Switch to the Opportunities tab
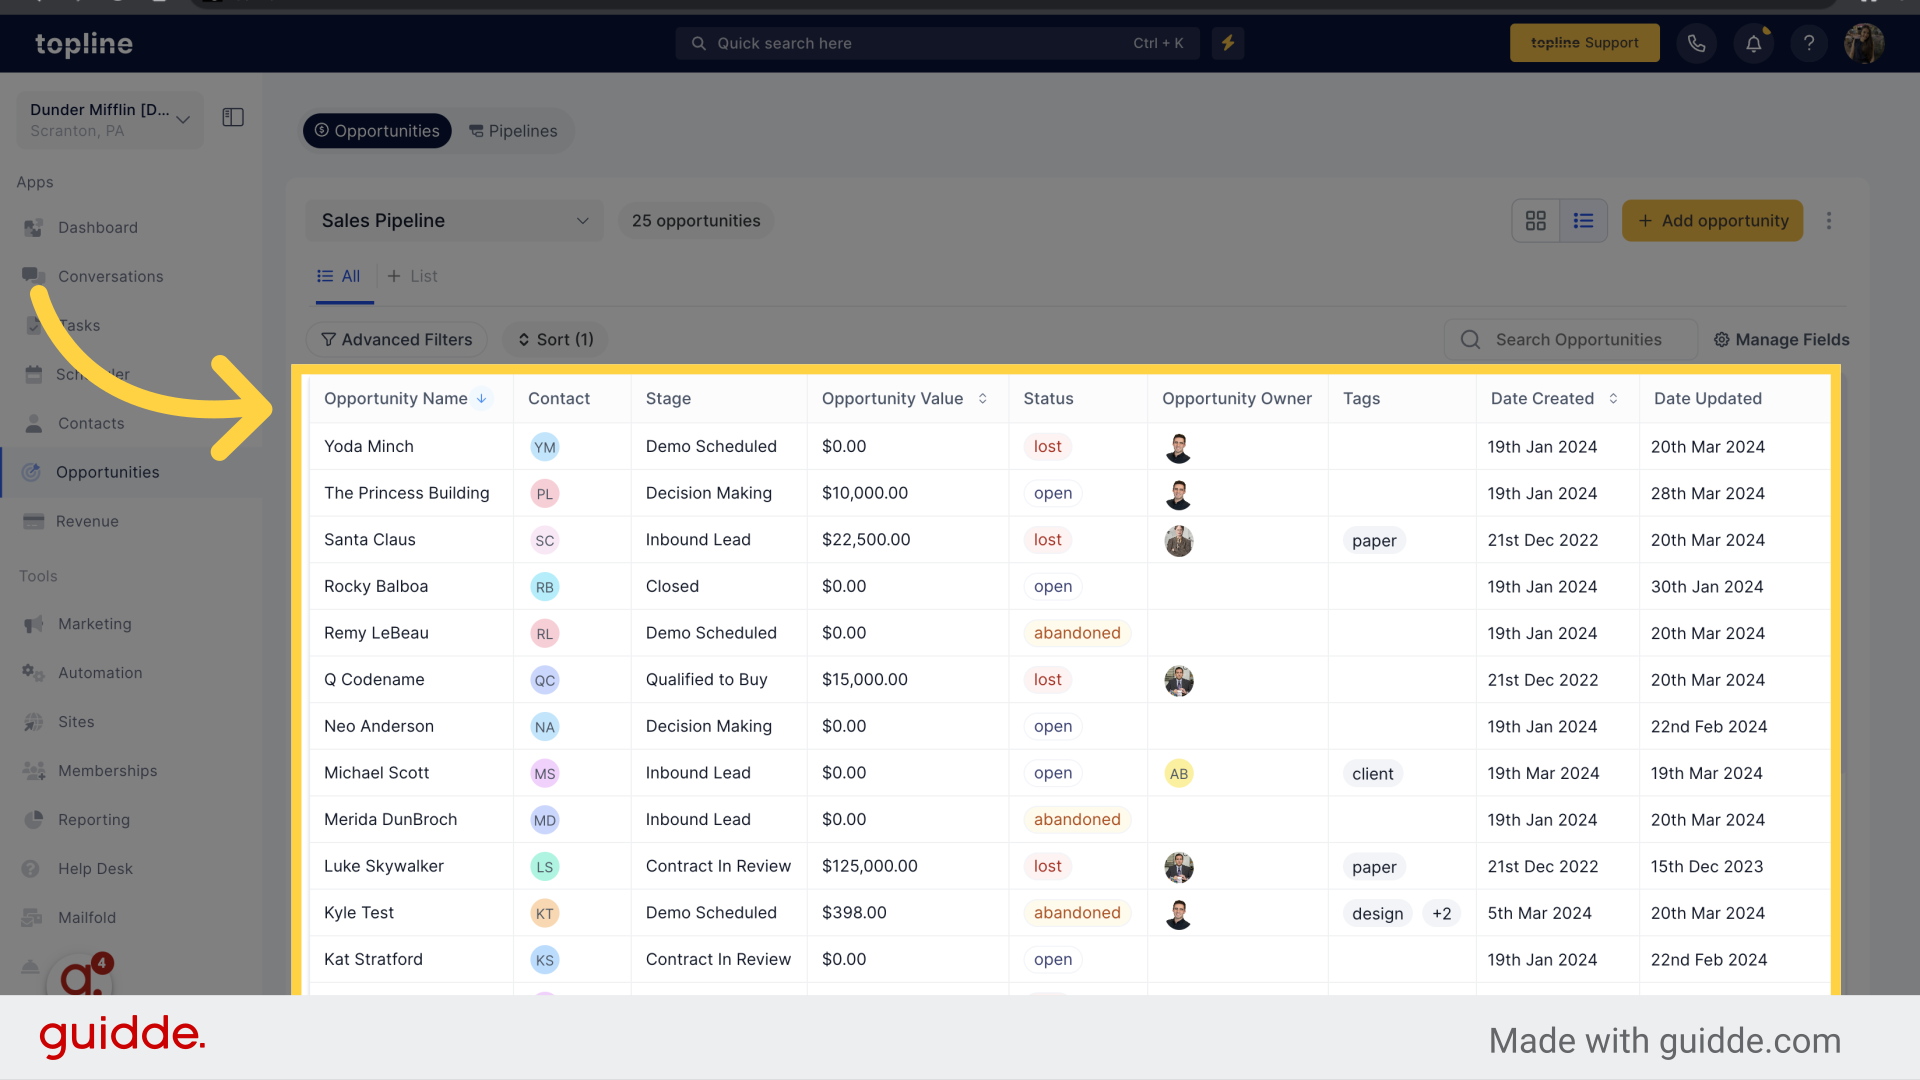 click(x=377, y=131)
